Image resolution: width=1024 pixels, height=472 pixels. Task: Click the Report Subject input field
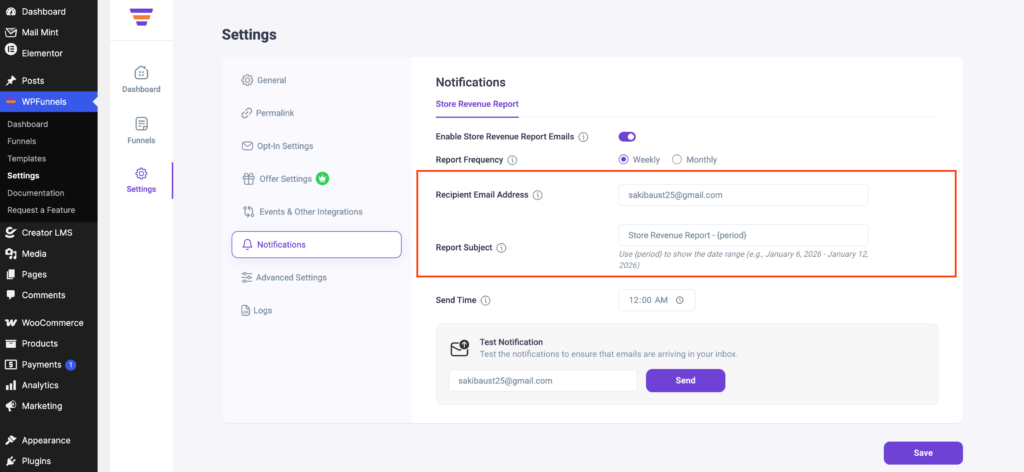point(743,235)
